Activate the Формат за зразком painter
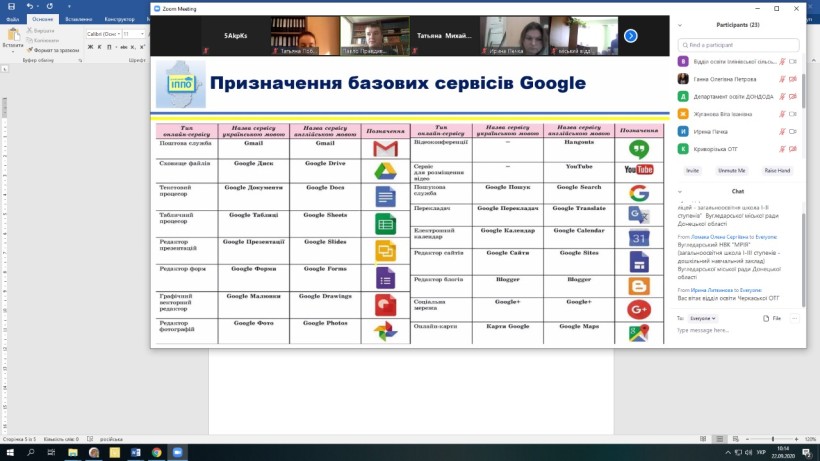820x461 pixels. coord(53,50)
